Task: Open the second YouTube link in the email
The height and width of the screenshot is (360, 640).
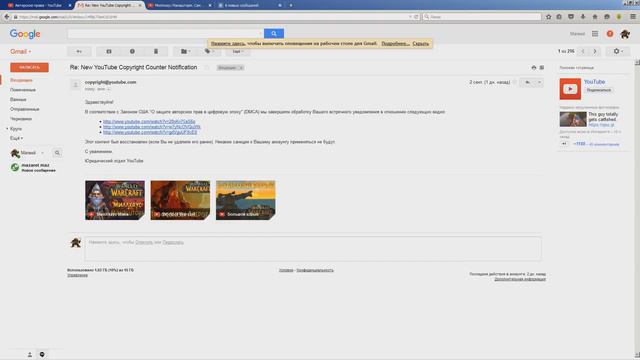Action: [x=152, y=127]
